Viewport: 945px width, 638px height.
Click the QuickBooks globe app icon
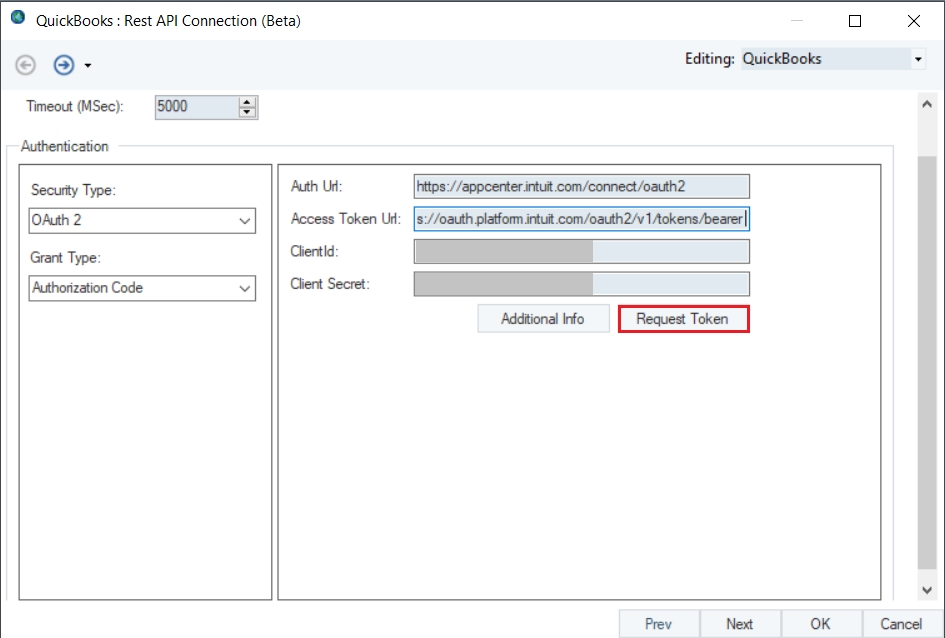pyautogui.click(x=18, y=17)
